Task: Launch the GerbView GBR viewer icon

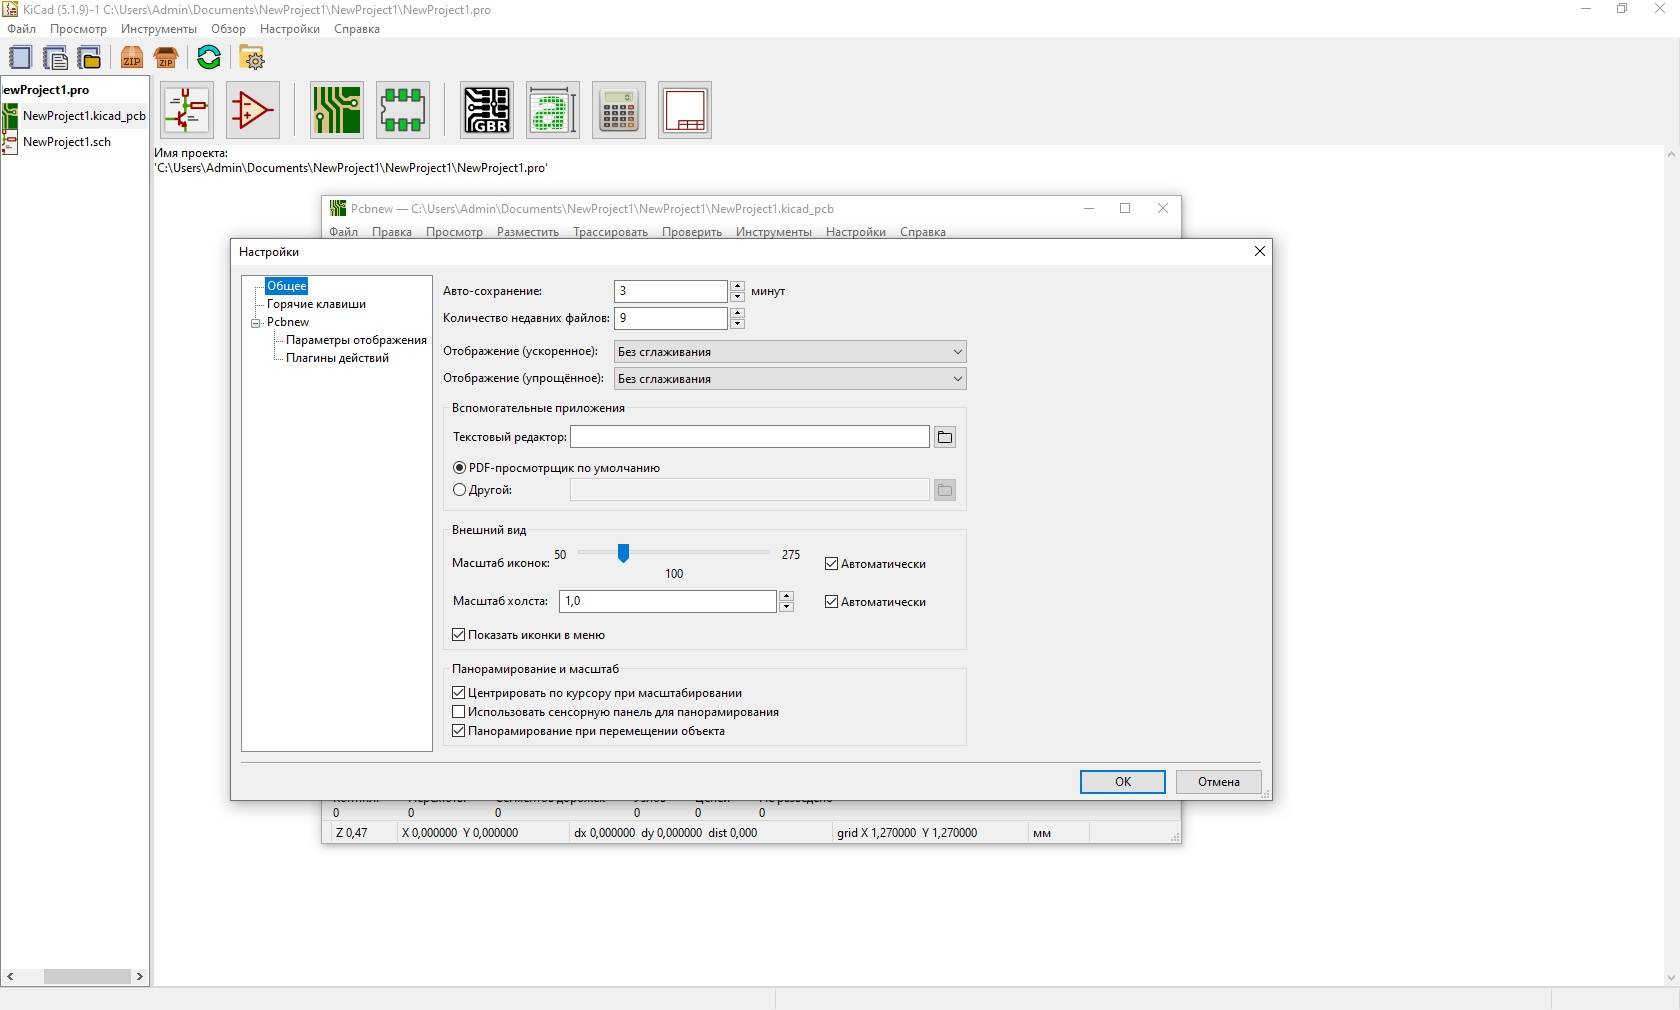Action: (487, 110)
